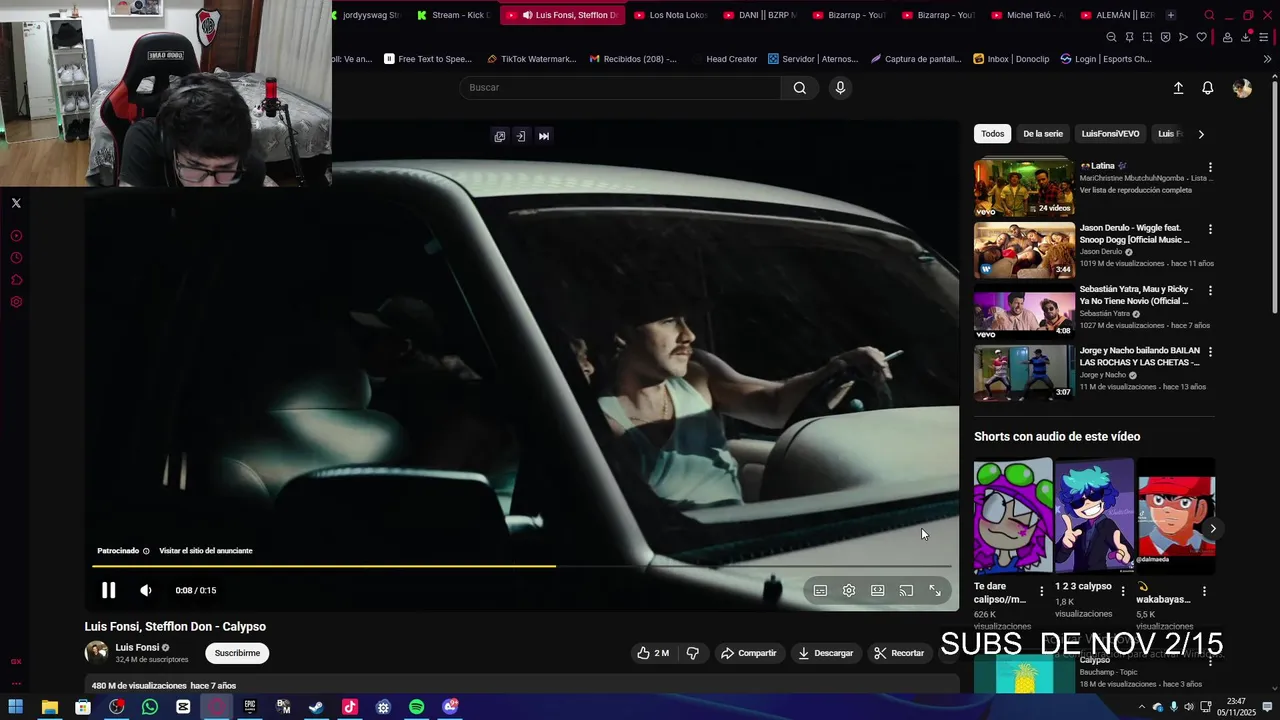Open options for wakabayas short
The height and width of the screenshot is (720, 1280).
point(1204,591)
